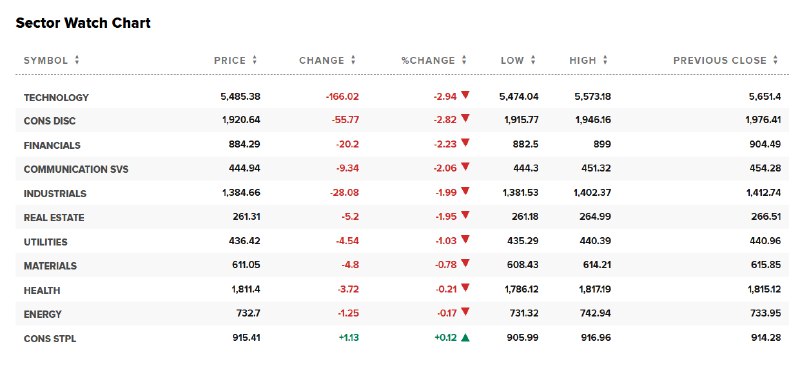800x368 pixels.
Task: Click the red down arrow in the FINANCIALS row
Action: pos(465,143)
